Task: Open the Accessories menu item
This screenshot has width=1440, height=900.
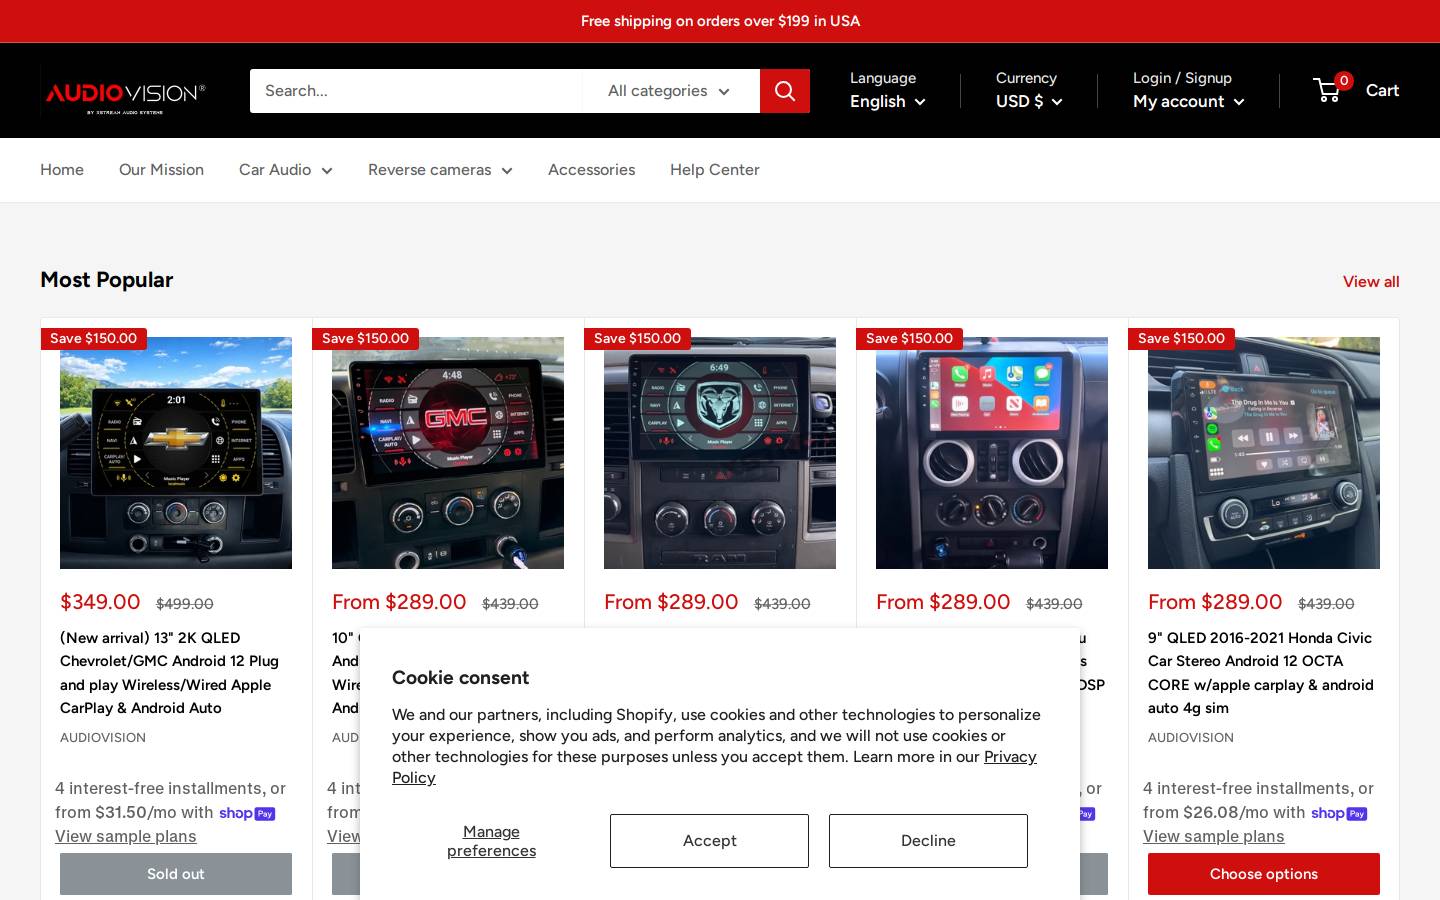Action: click(591, 170)
